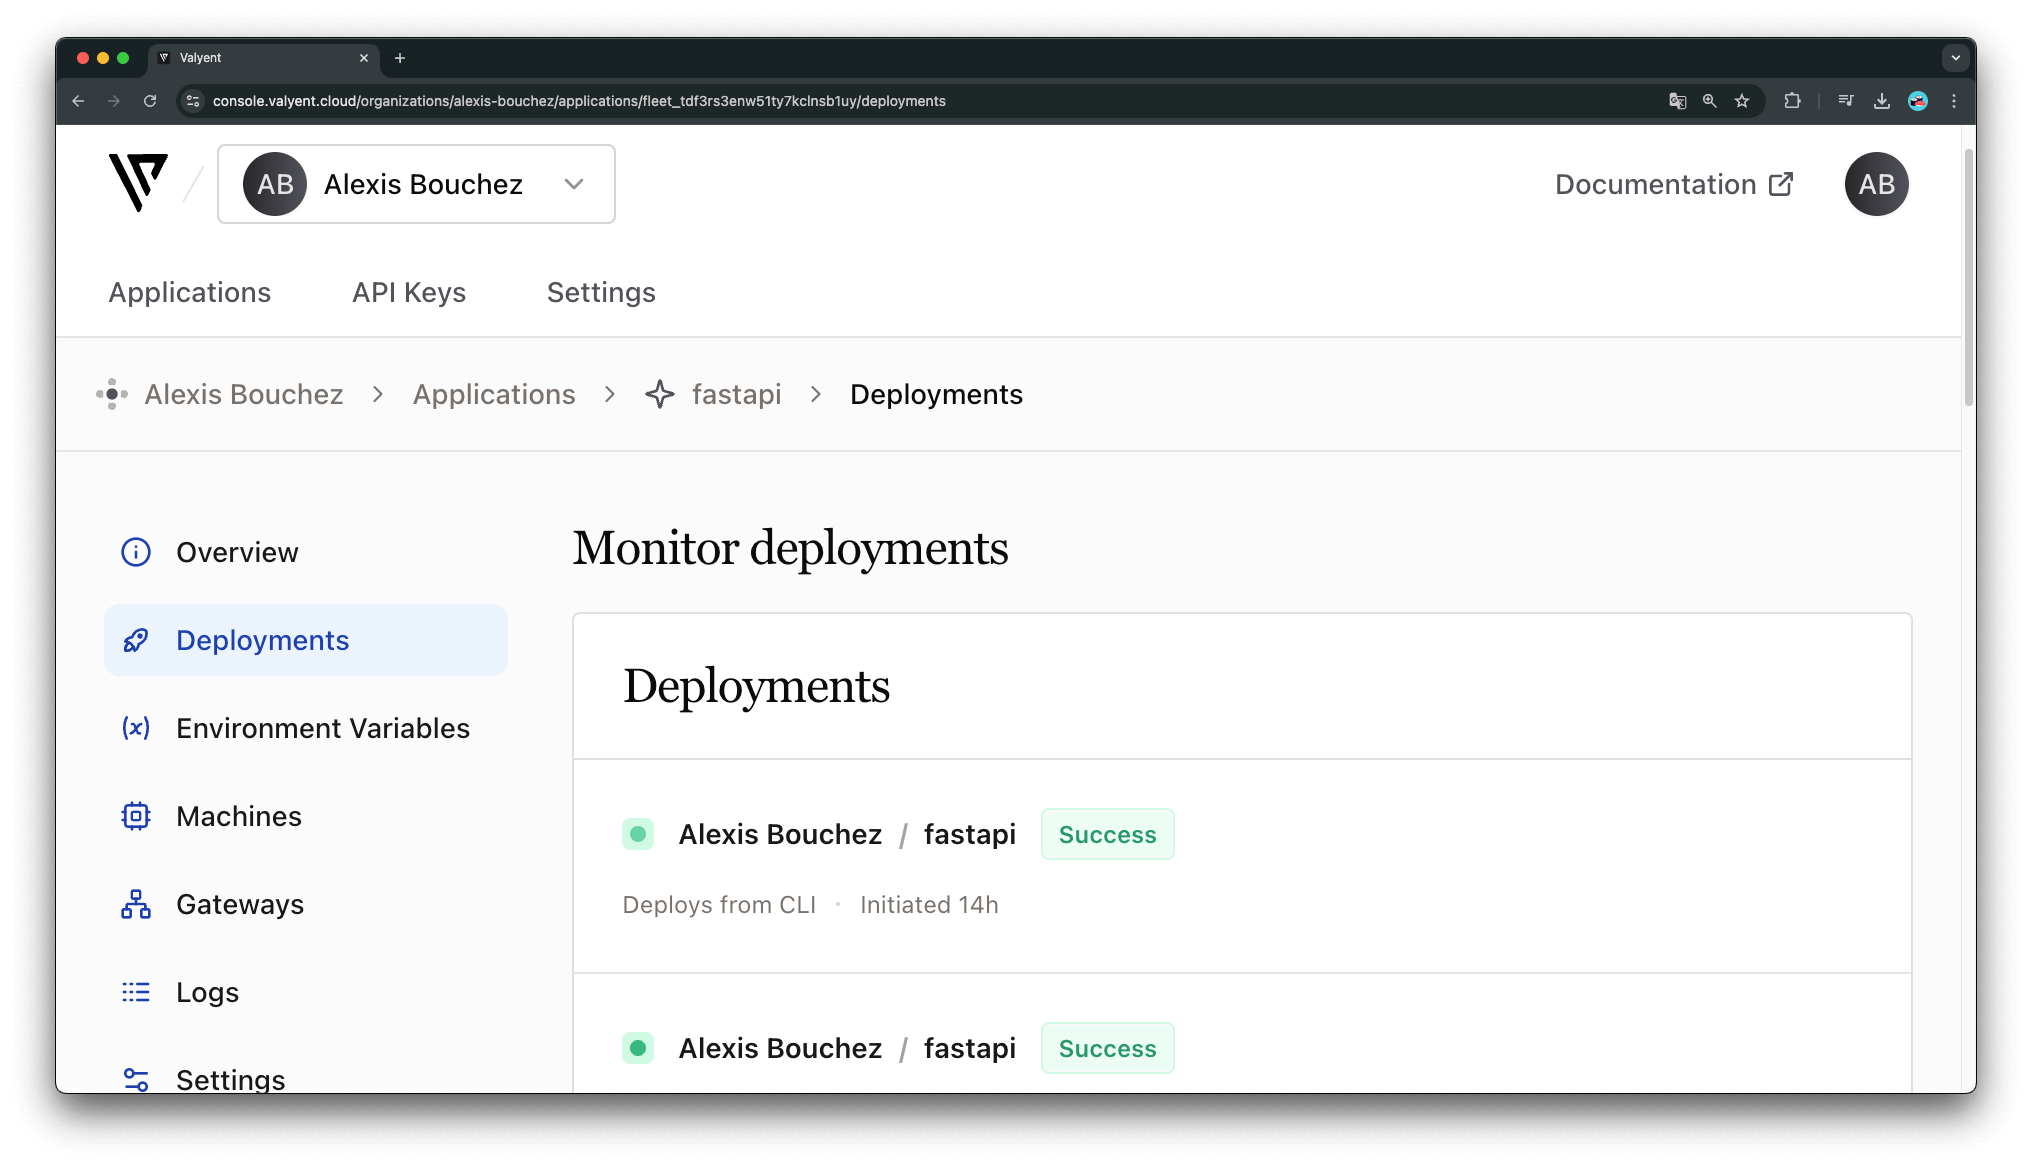Click the downloads icon in browser toolbar
Image resolution: width=2032 pixels, height=1167 pixels.
1883,101
